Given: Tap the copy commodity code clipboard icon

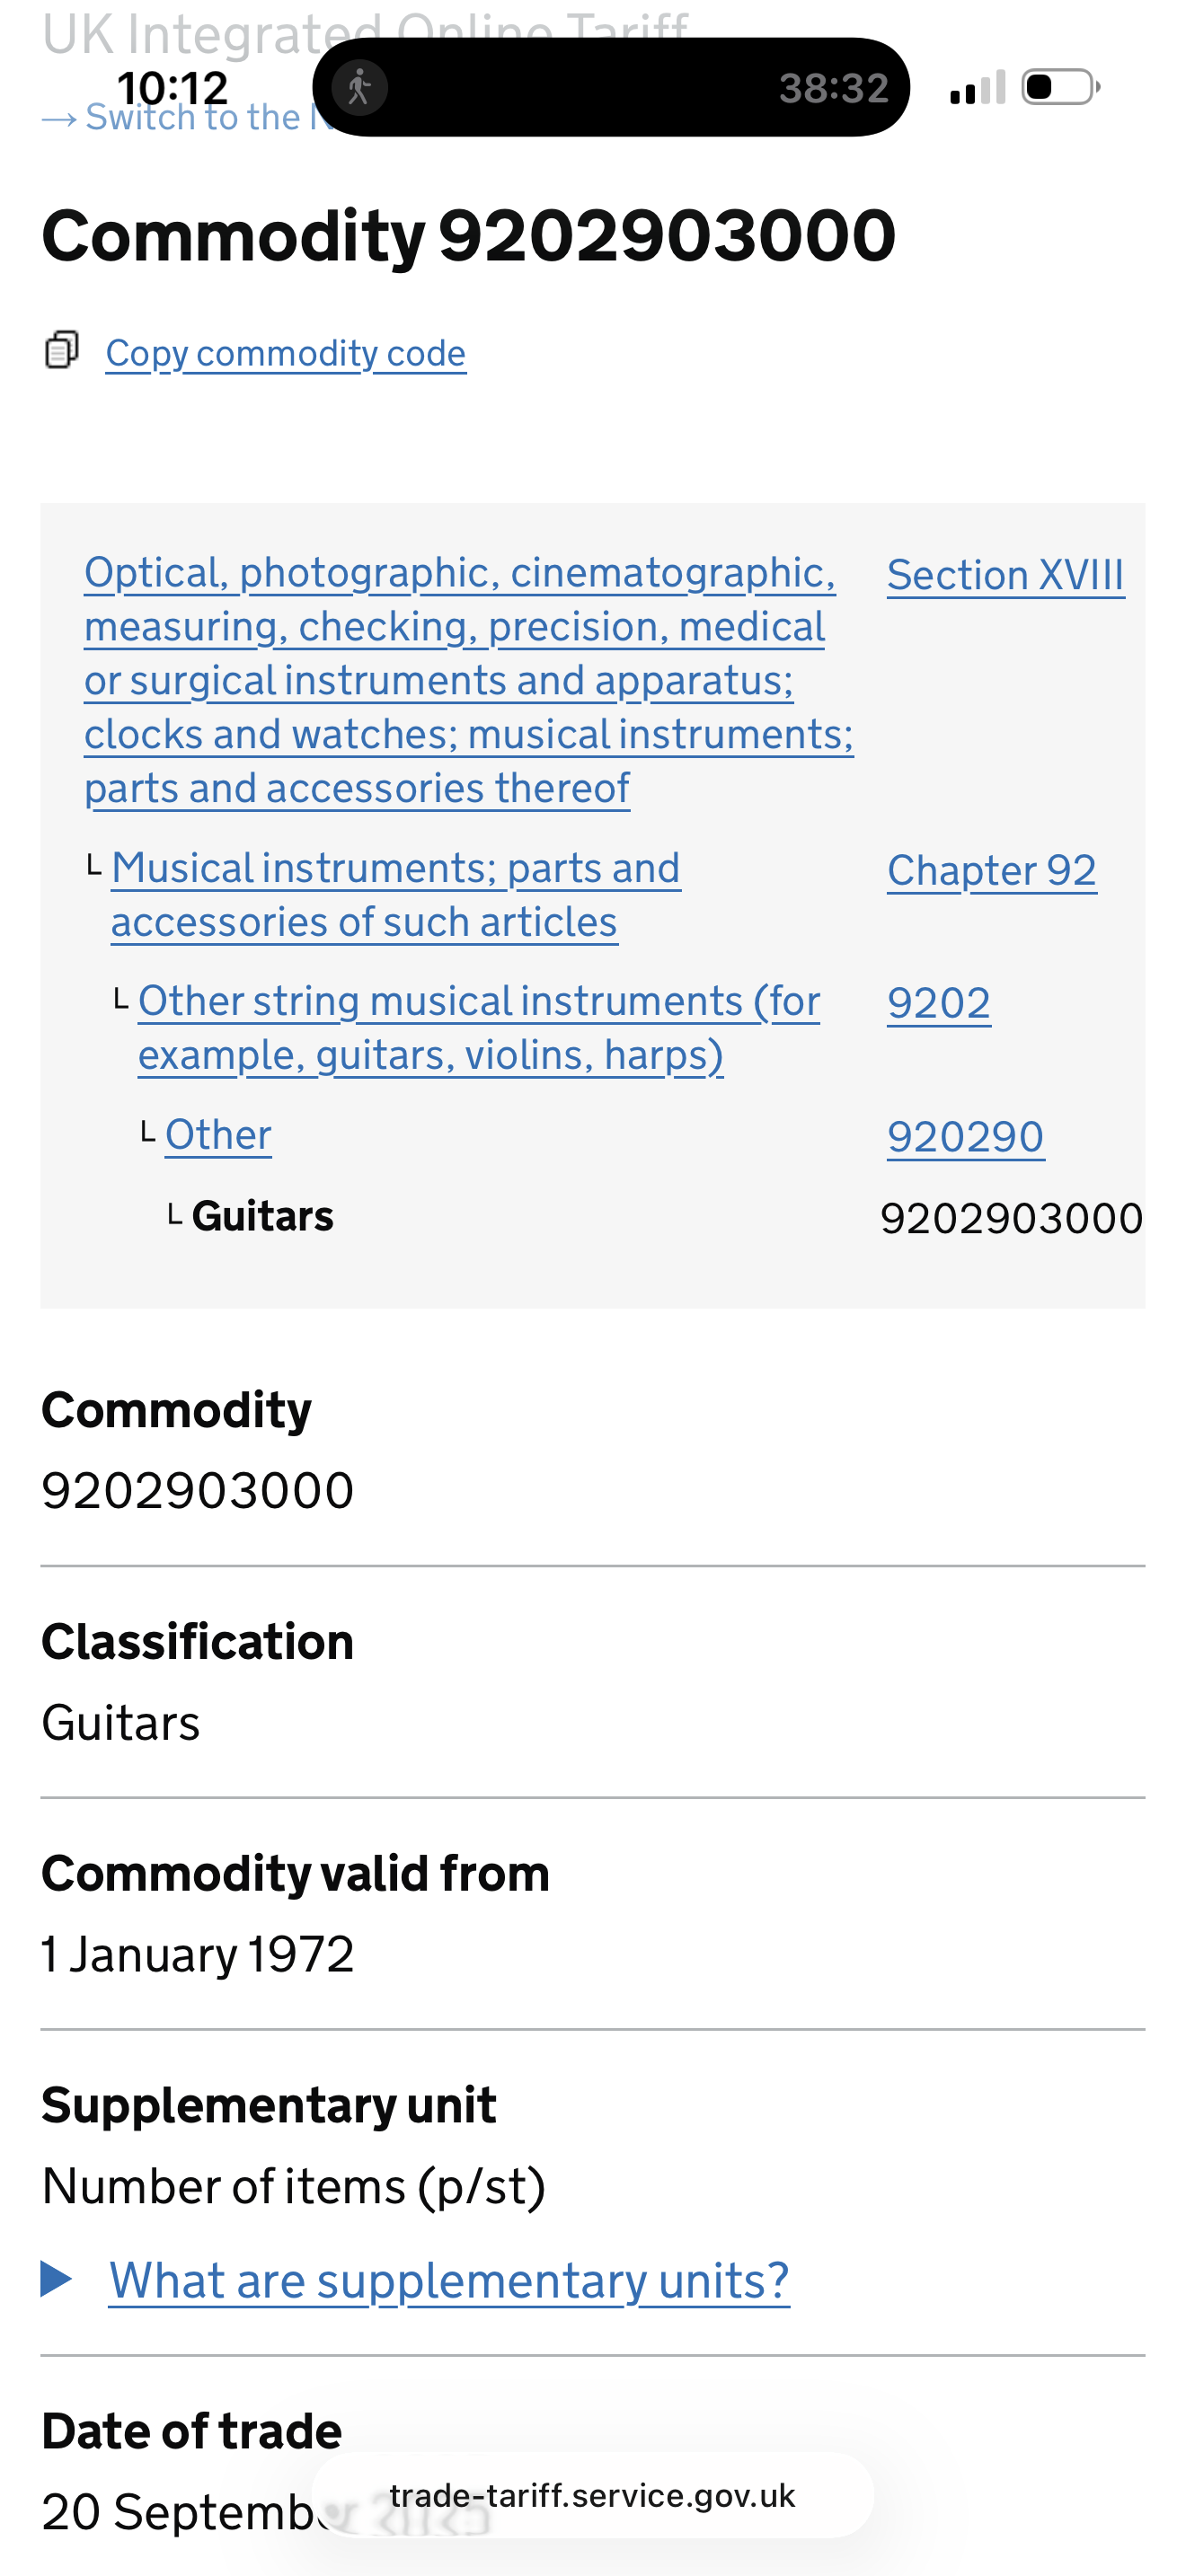Looking at the screenshot, I should [x=61, y=350].
